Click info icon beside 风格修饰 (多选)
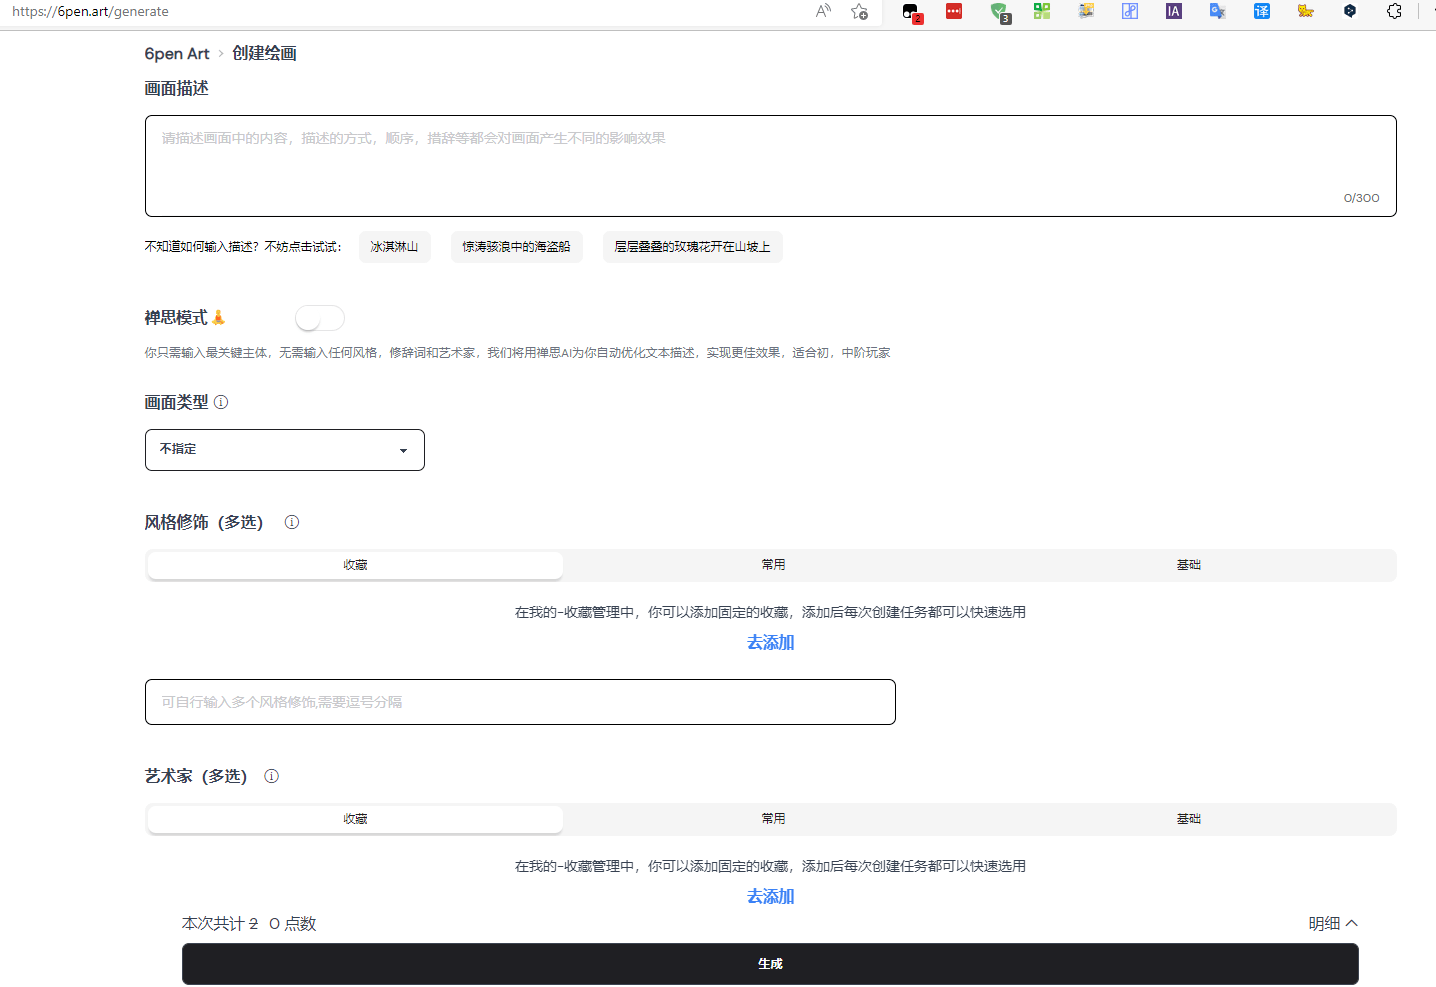 tap(292, 522)
